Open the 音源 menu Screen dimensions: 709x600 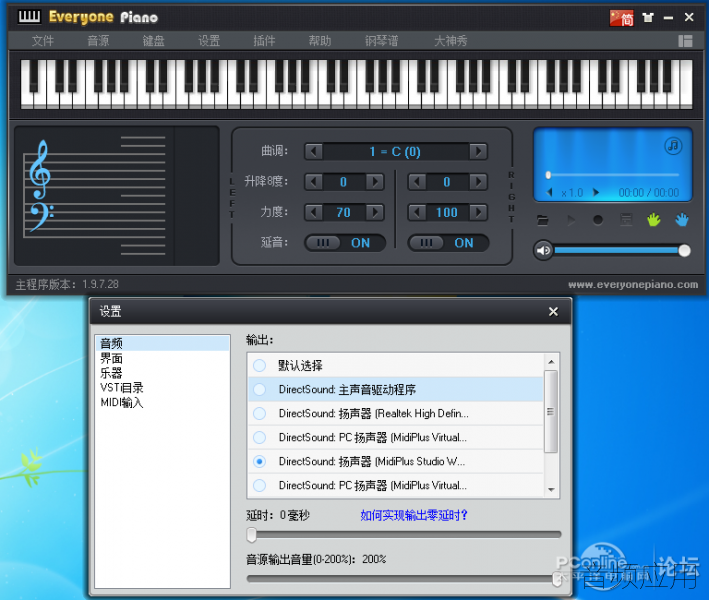(98, 41)
